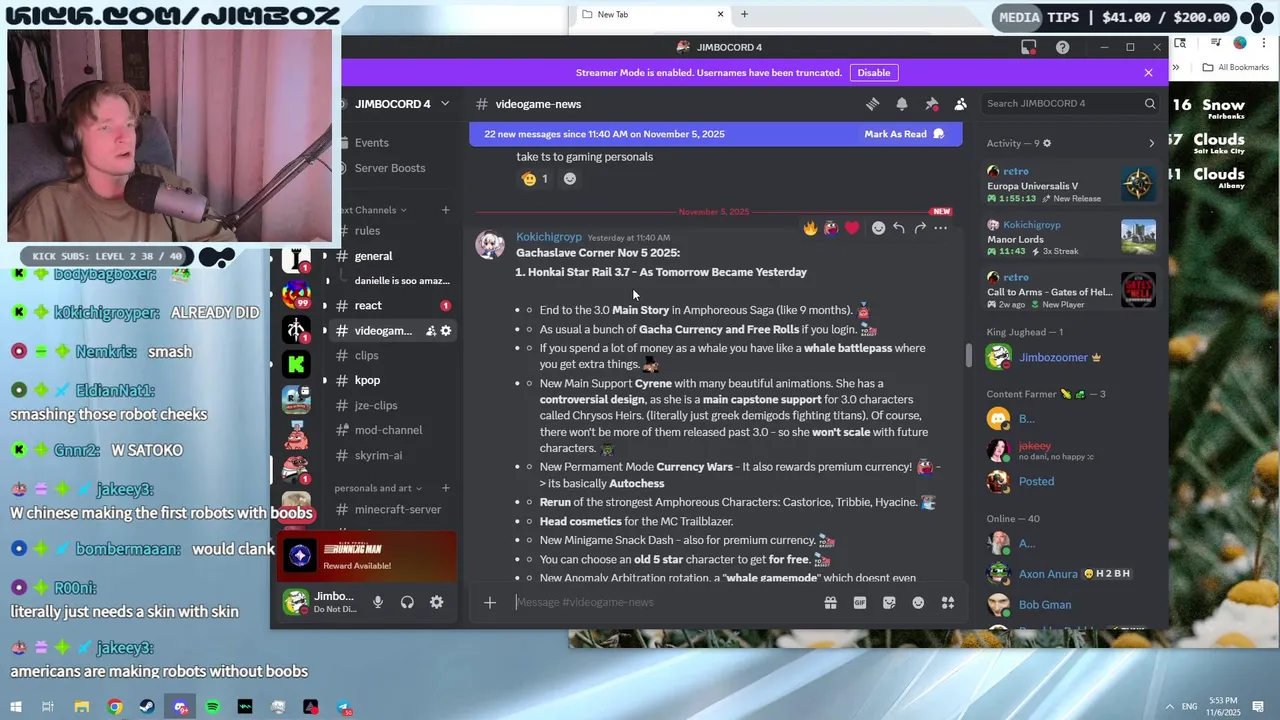Jump to the 22 new messages banner
This screenshot has width=1280, height=720.
point(605,134)
